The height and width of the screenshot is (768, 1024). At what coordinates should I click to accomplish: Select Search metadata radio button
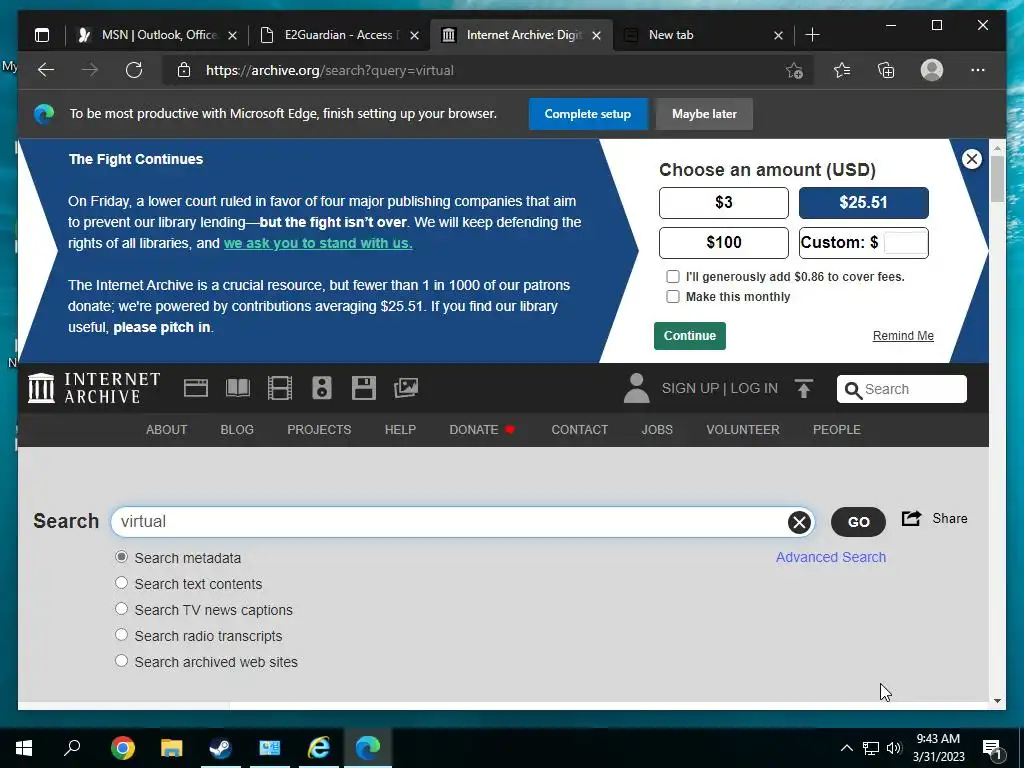pyautogui.click(x=121, y=557)
